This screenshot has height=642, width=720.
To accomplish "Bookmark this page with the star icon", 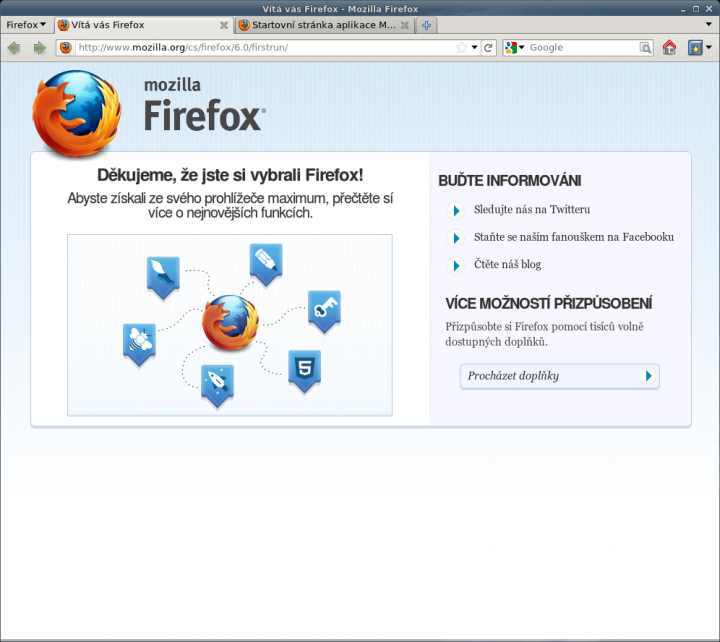I will click(461, 48).
